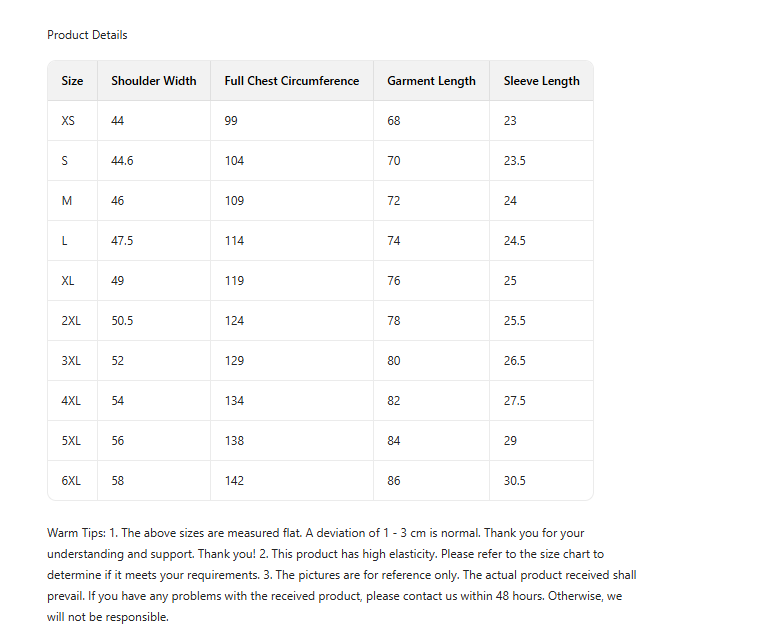Click the XL size row label
The image size is (769, 638).
pos(68,281)
